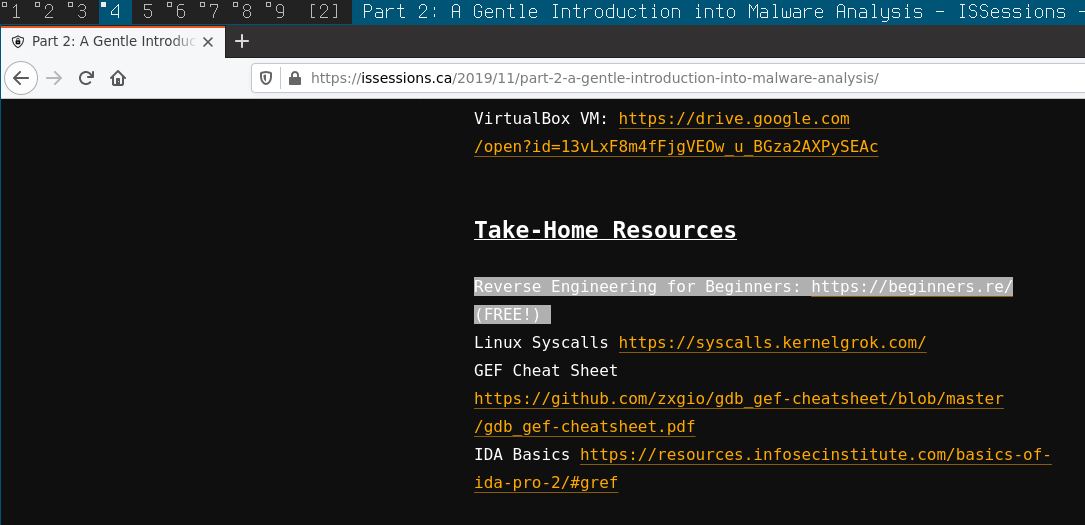Screen dimensions: 1085x525
Task: Click the "VirtualBox VM:" label text
Action: (541, 119)
